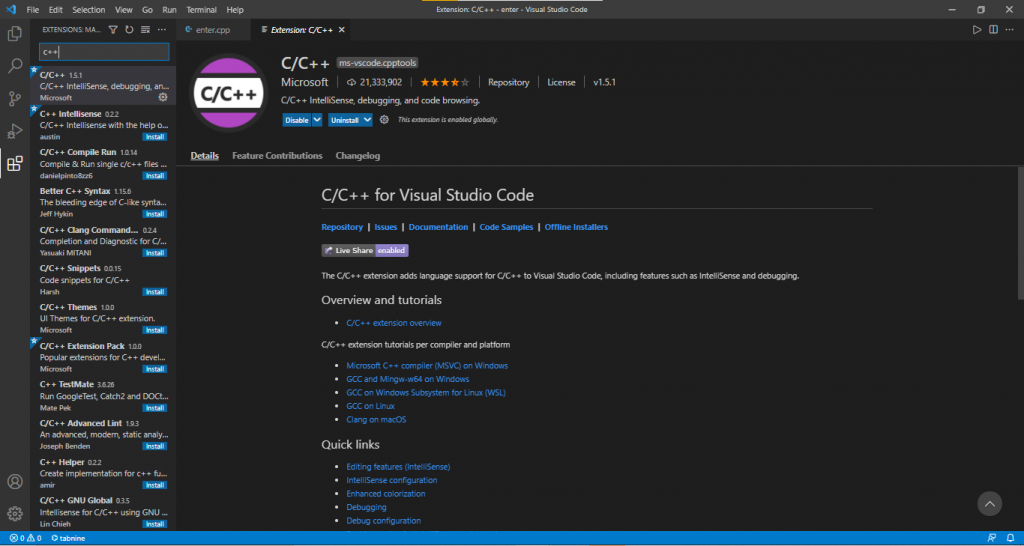Install C++ TestMate extension
Screen dimensions: 1024x546
(155, 408)
